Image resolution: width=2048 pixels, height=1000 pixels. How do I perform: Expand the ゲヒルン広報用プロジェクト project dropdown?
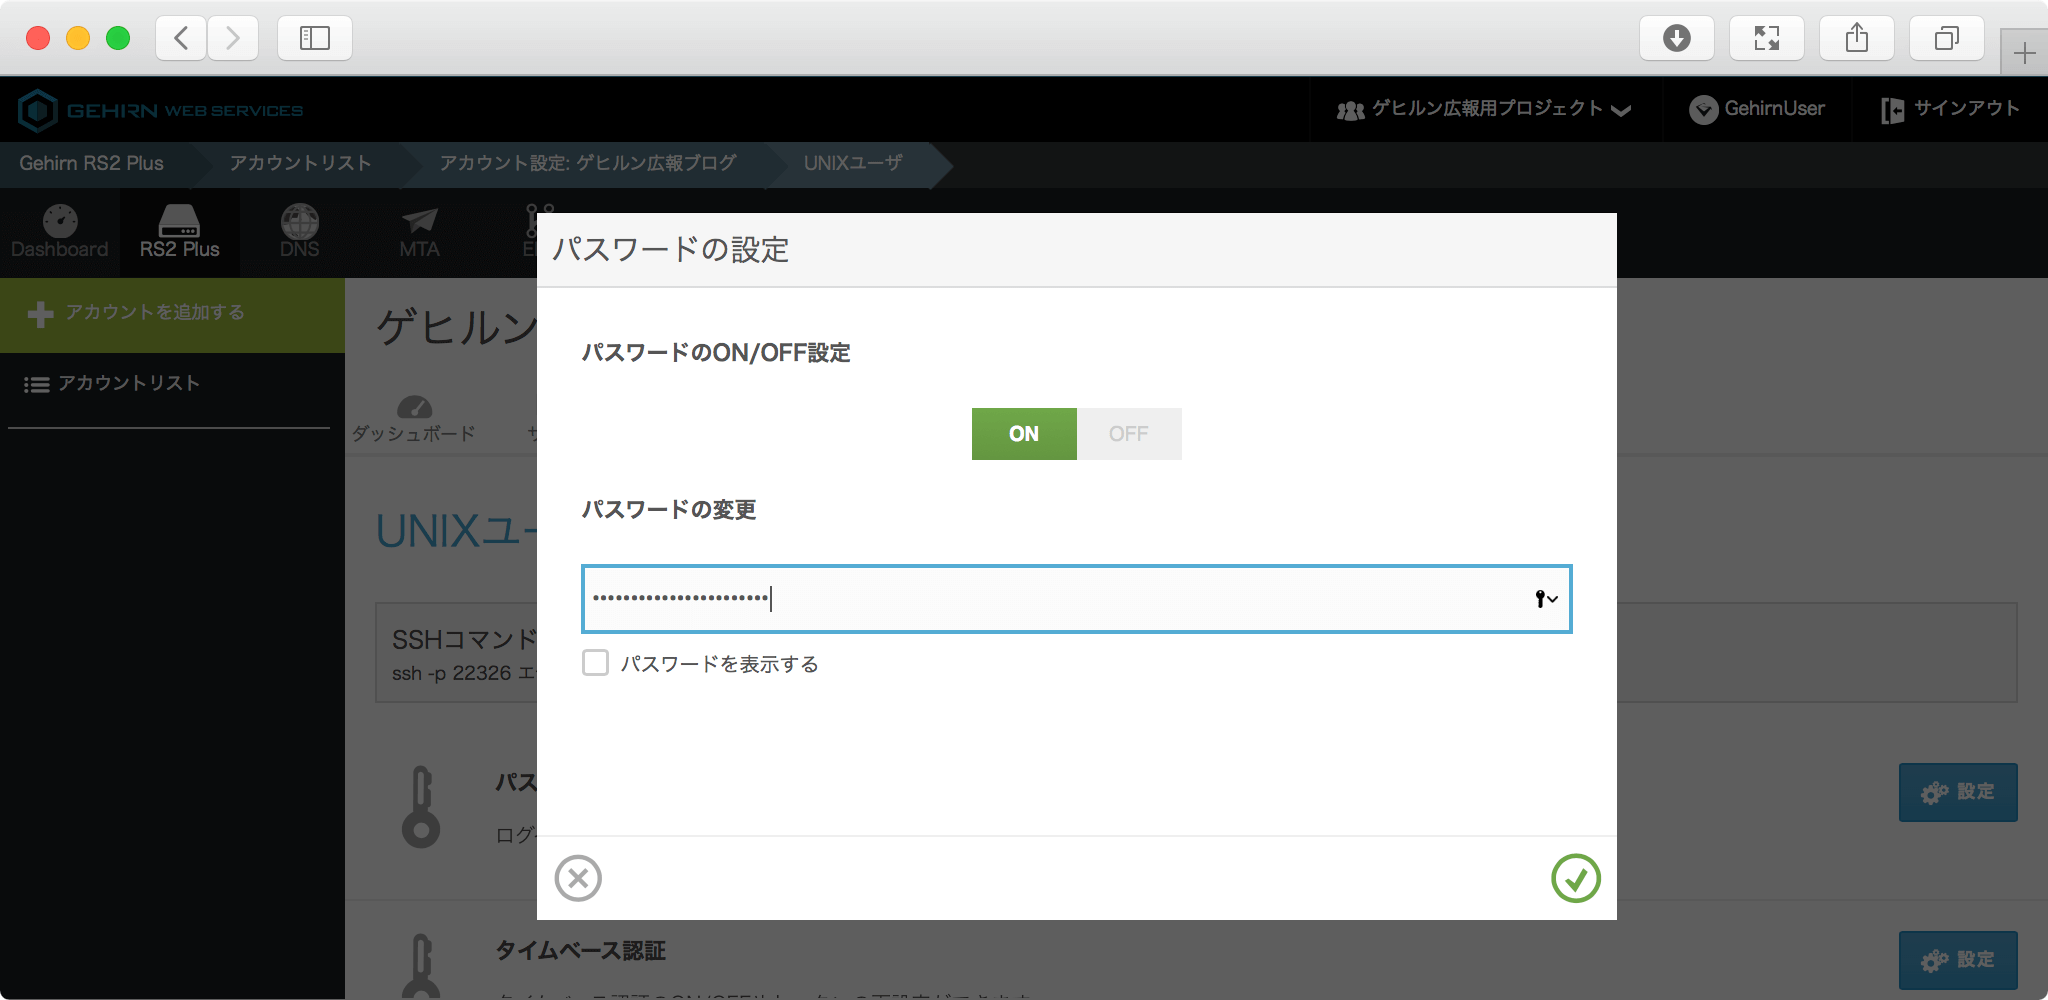[x=1484, y=109]
